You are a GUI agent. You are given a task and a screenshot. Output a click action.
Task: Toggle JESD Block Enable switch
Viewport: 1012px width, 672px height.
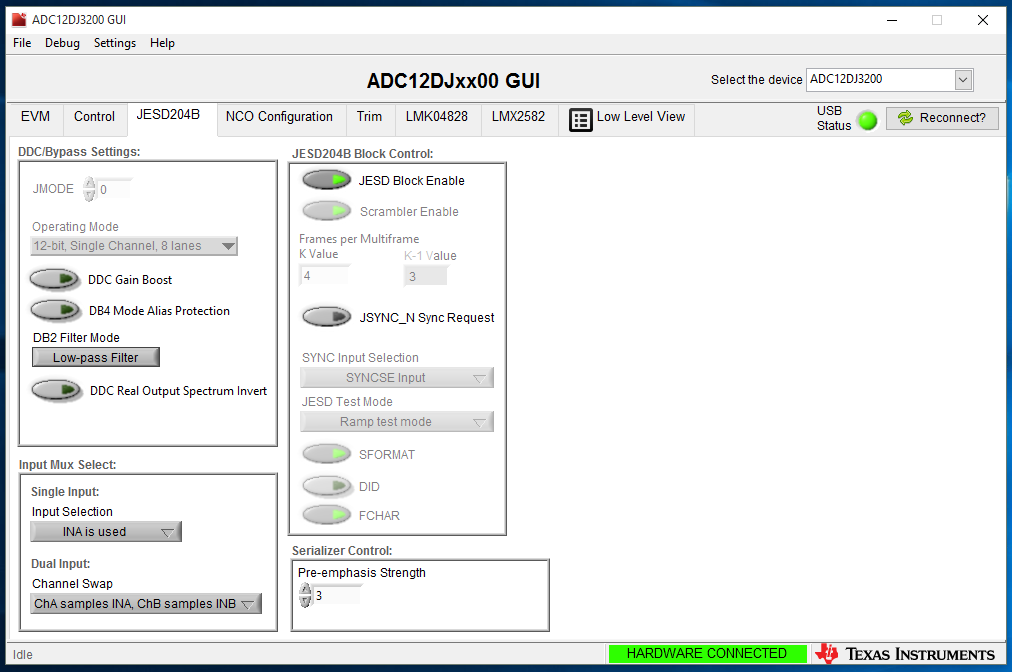click(x=327, y=180)
